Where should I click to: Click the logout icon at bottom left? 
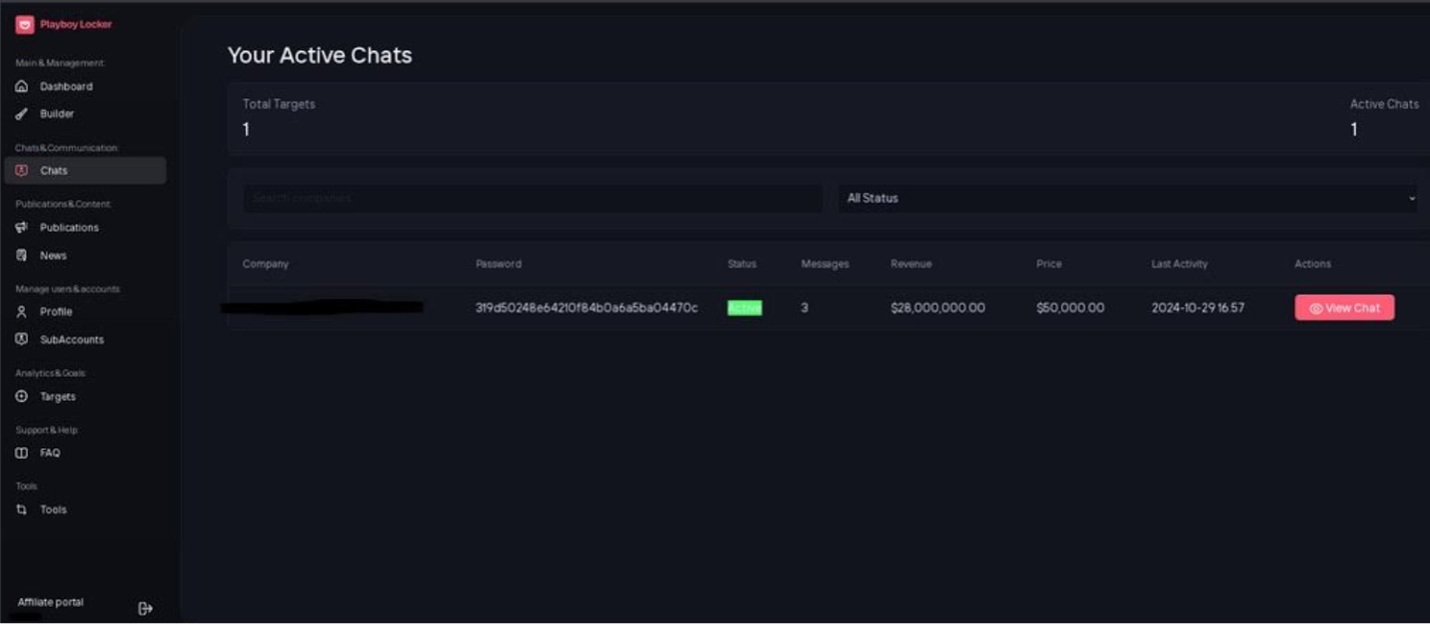[x=145, y=608]
